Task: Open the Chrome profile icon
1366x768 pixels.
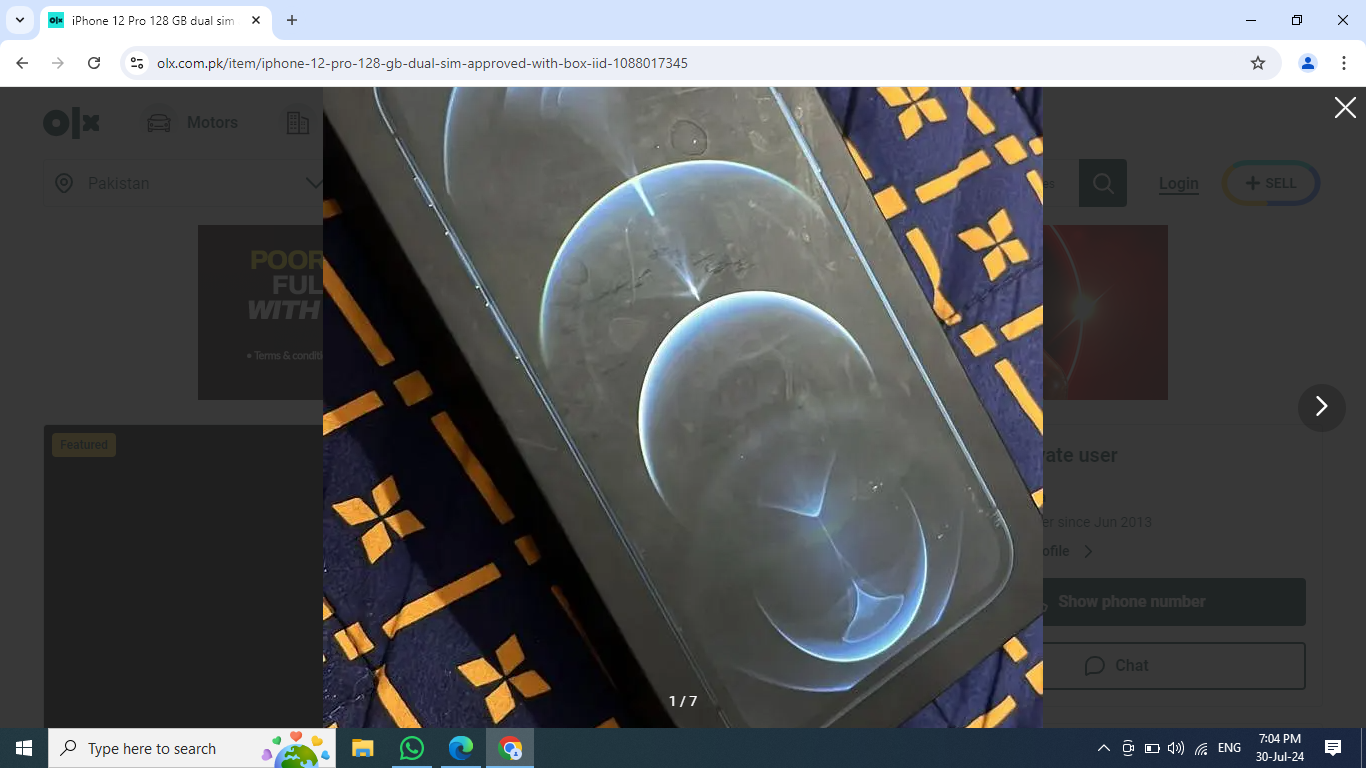Action: 1308,63
